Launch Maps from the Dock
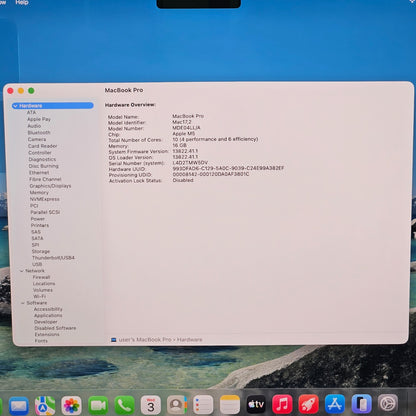This screenshot has height=416, width=416. point(45,405)
